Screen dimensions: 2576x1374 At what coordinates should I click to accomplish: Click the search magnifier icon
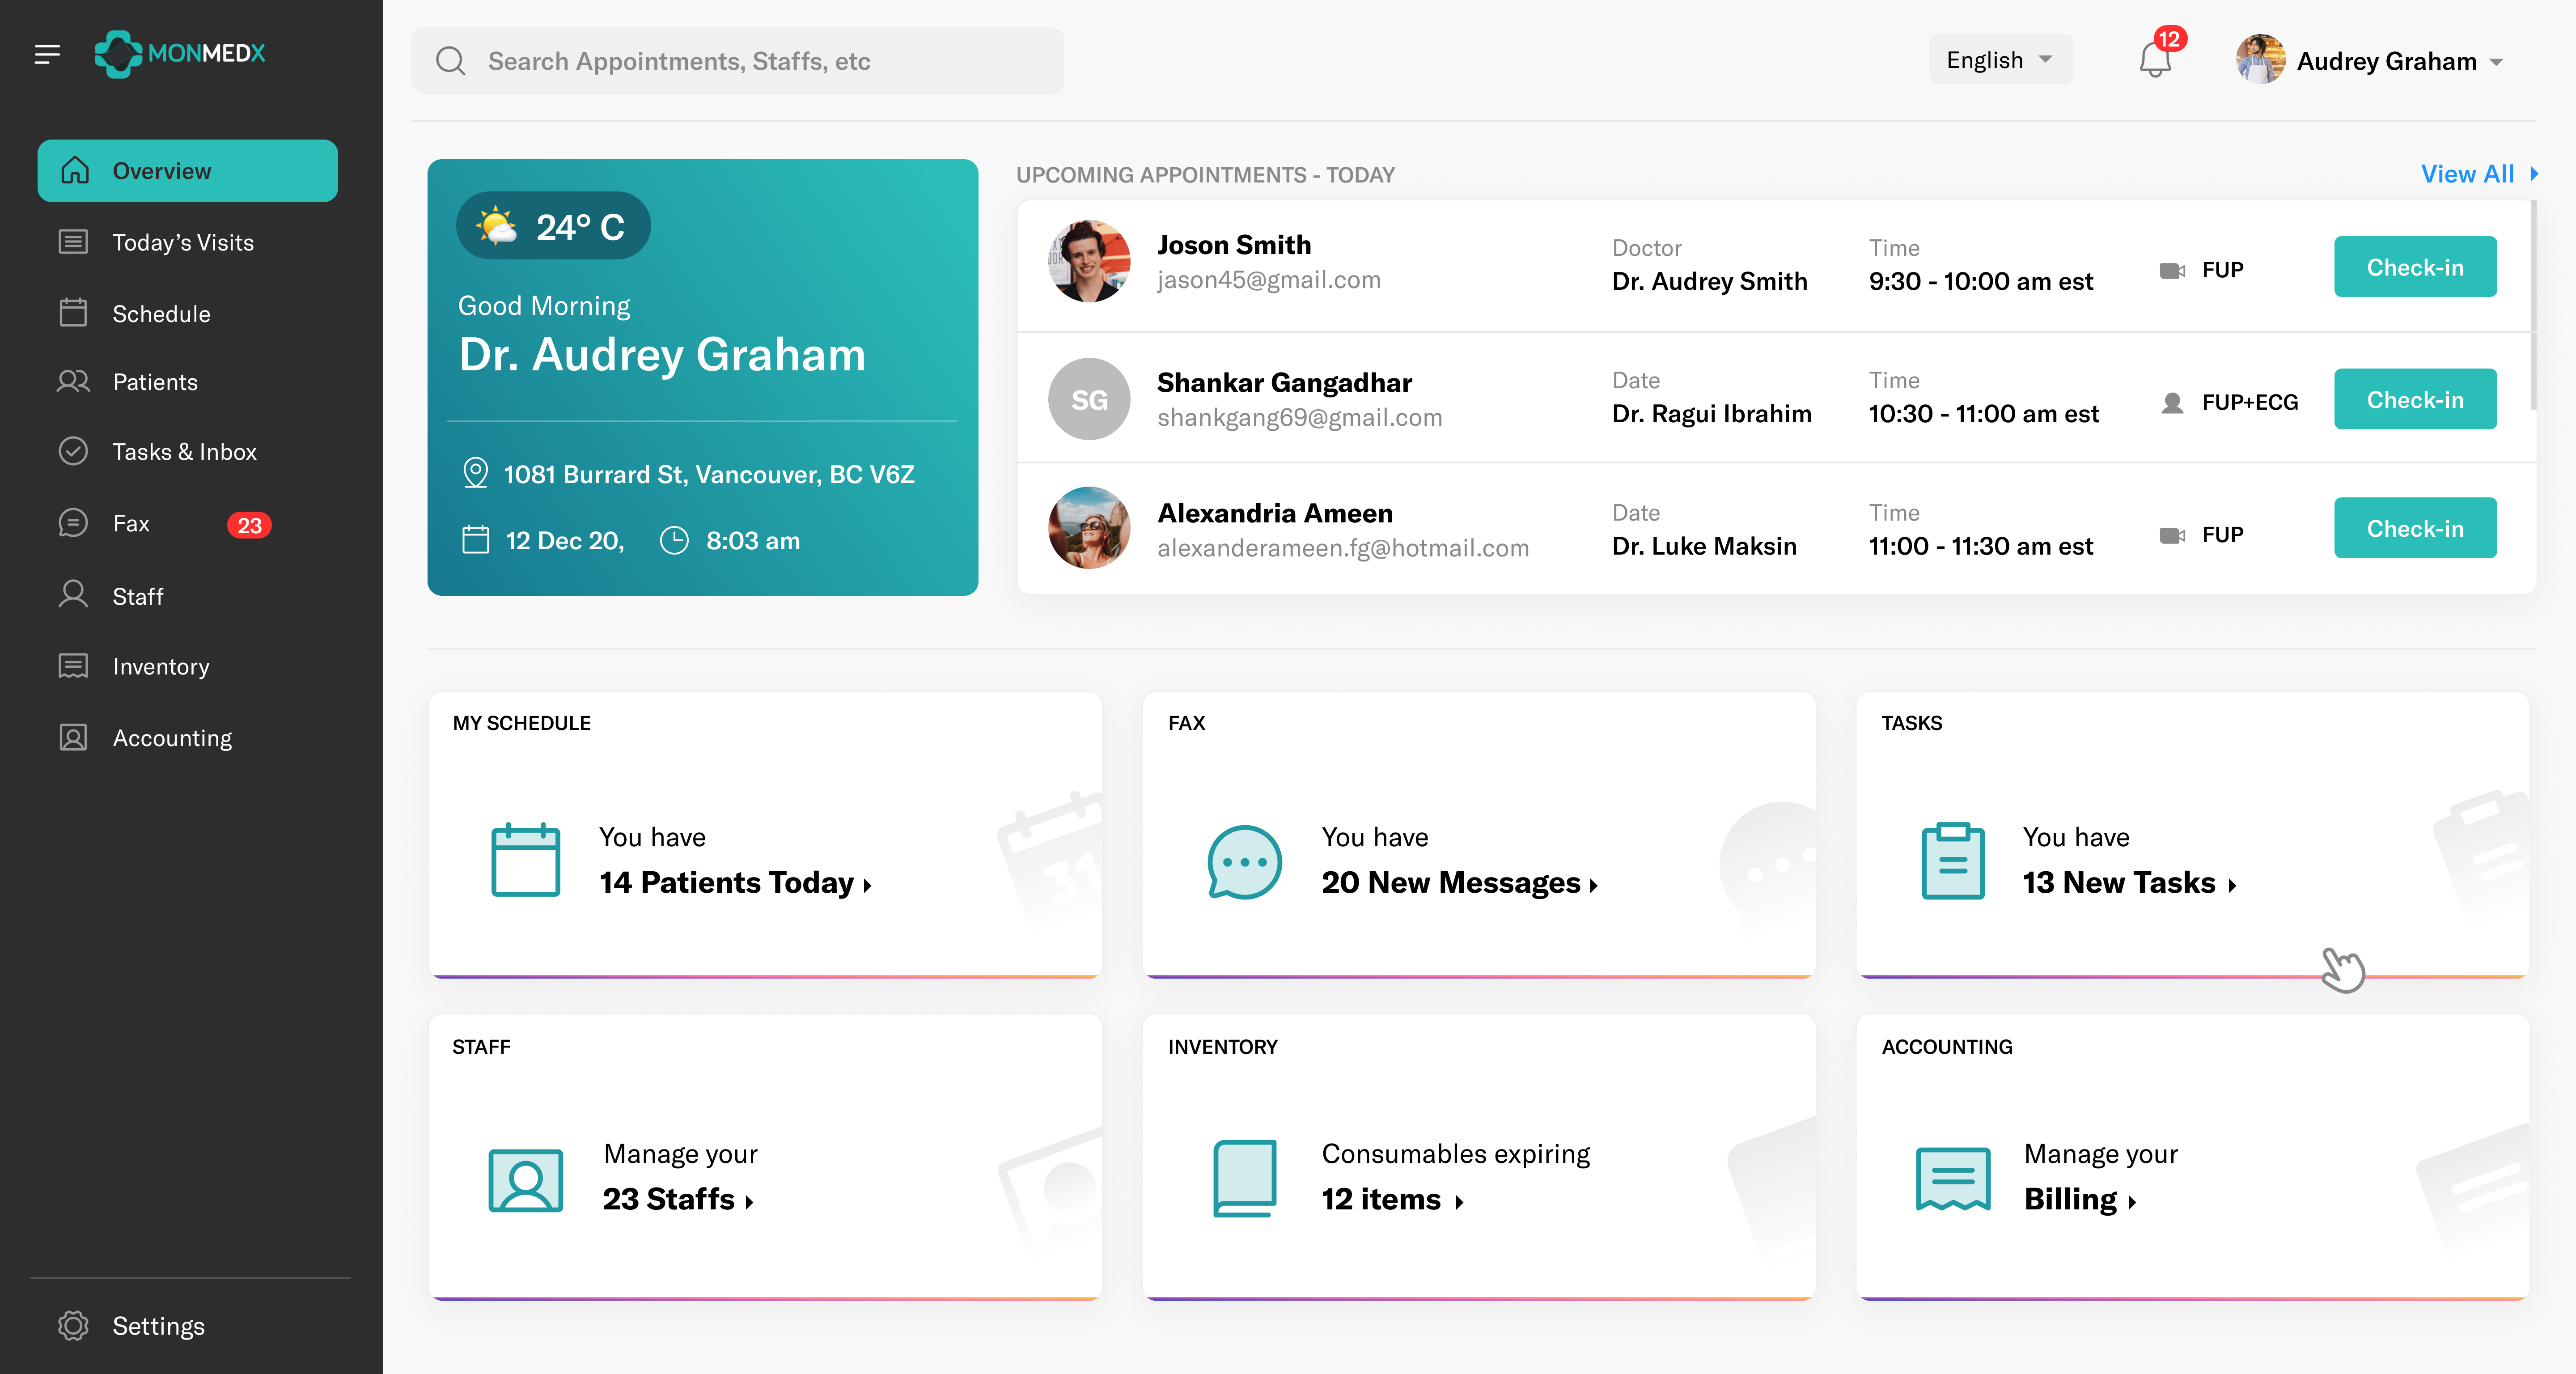451,61
